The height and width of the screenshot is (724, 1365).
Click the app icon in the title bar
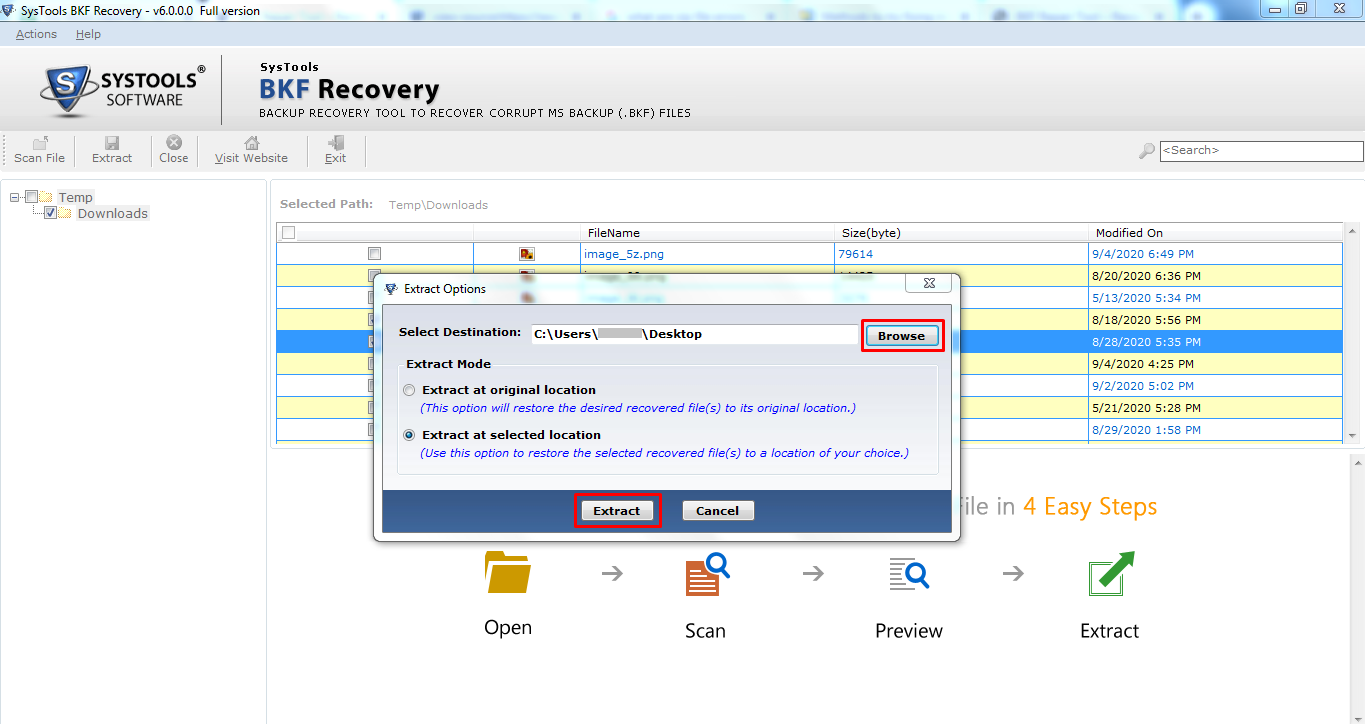point(10,11)
